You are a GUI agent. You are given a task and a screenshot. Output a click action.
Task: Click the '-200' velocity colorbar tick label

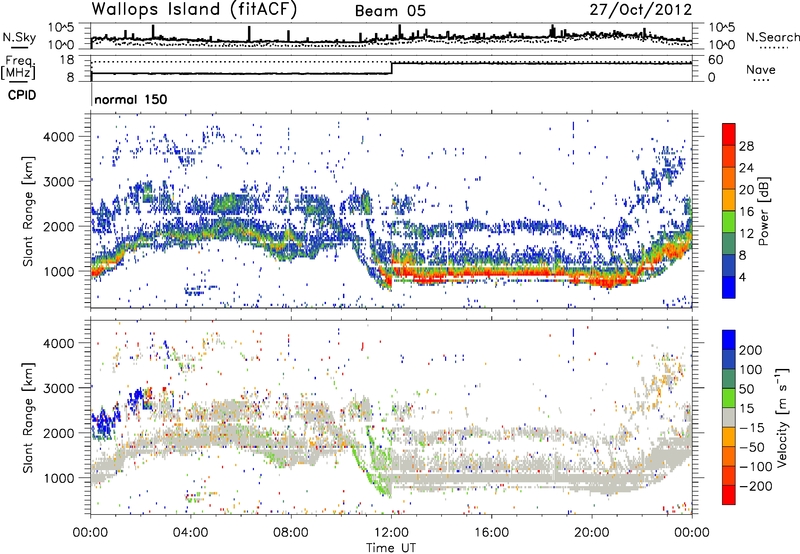pyautogui.click(x=756, y=486)
